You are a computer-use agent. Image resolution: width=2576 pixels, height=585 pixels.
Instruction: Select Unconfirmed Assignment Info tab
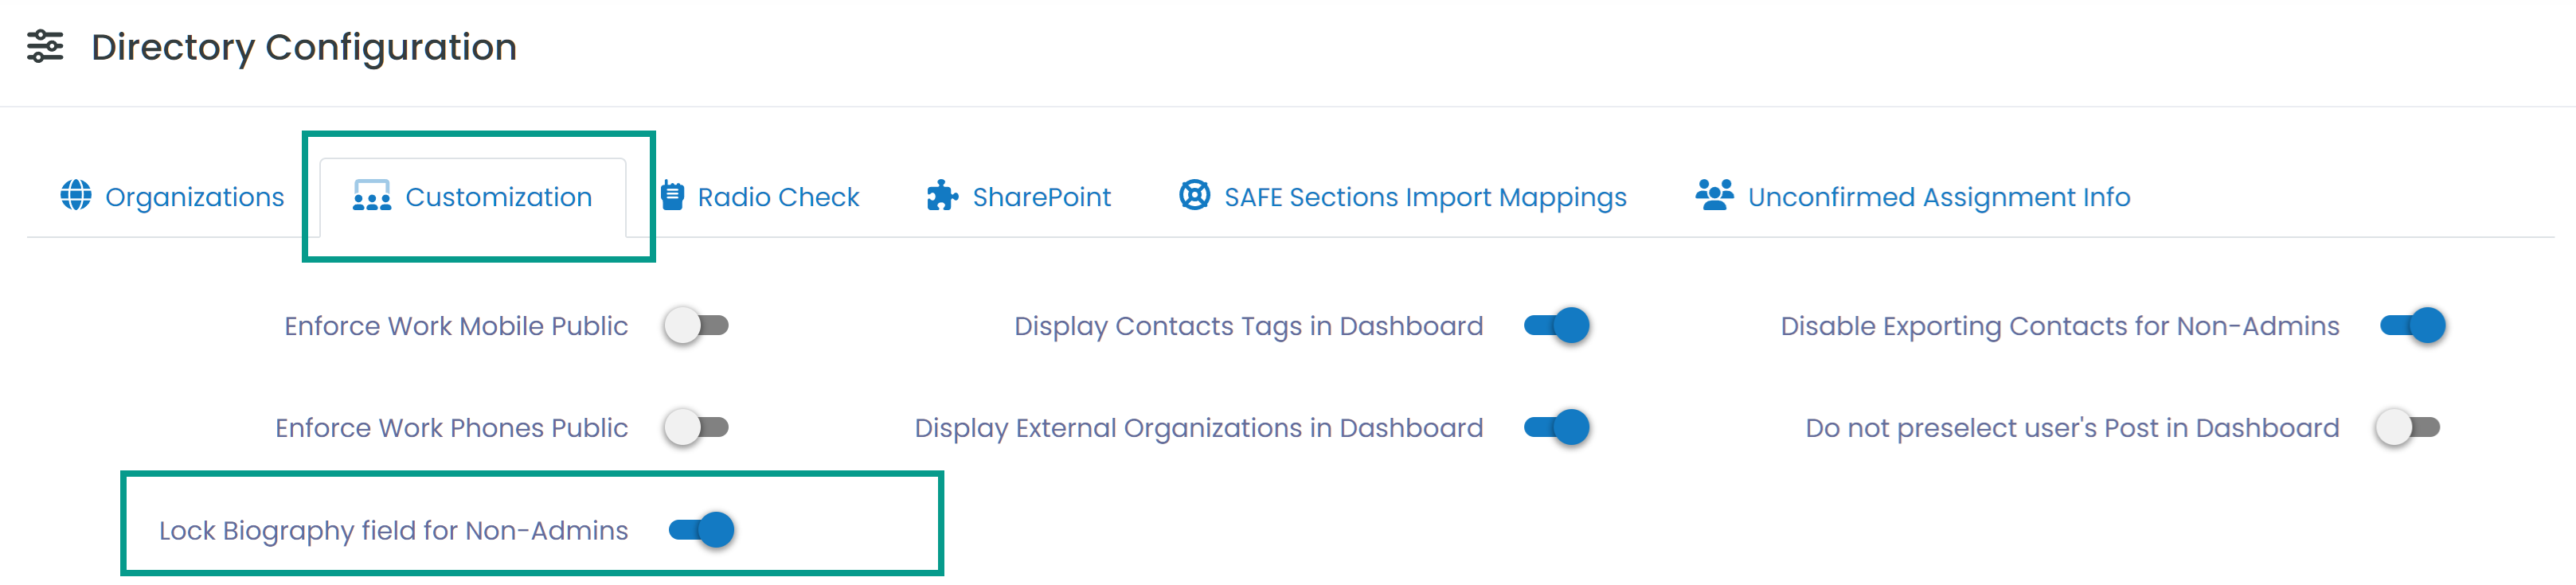1913,197
